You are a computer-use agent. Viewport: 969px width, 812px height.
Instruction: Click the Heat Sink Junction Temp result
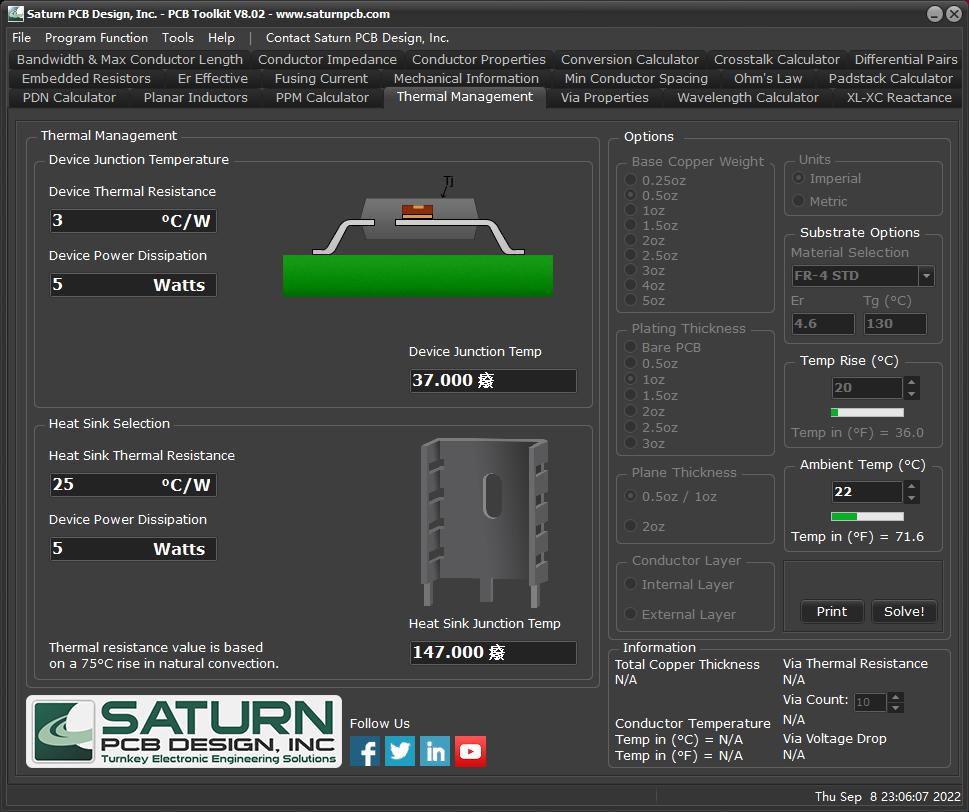[x=493, y=652]
